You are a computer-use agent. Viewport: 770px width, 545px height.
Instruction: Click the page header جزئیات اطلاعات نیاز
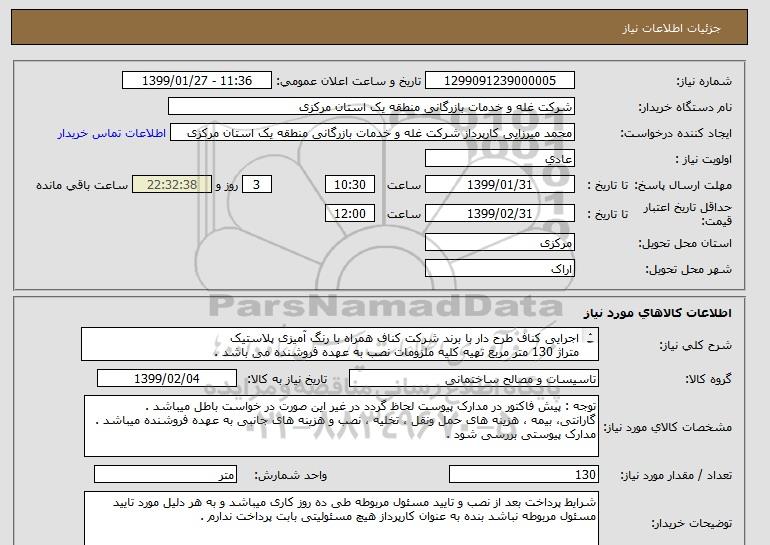click(671, 28)
